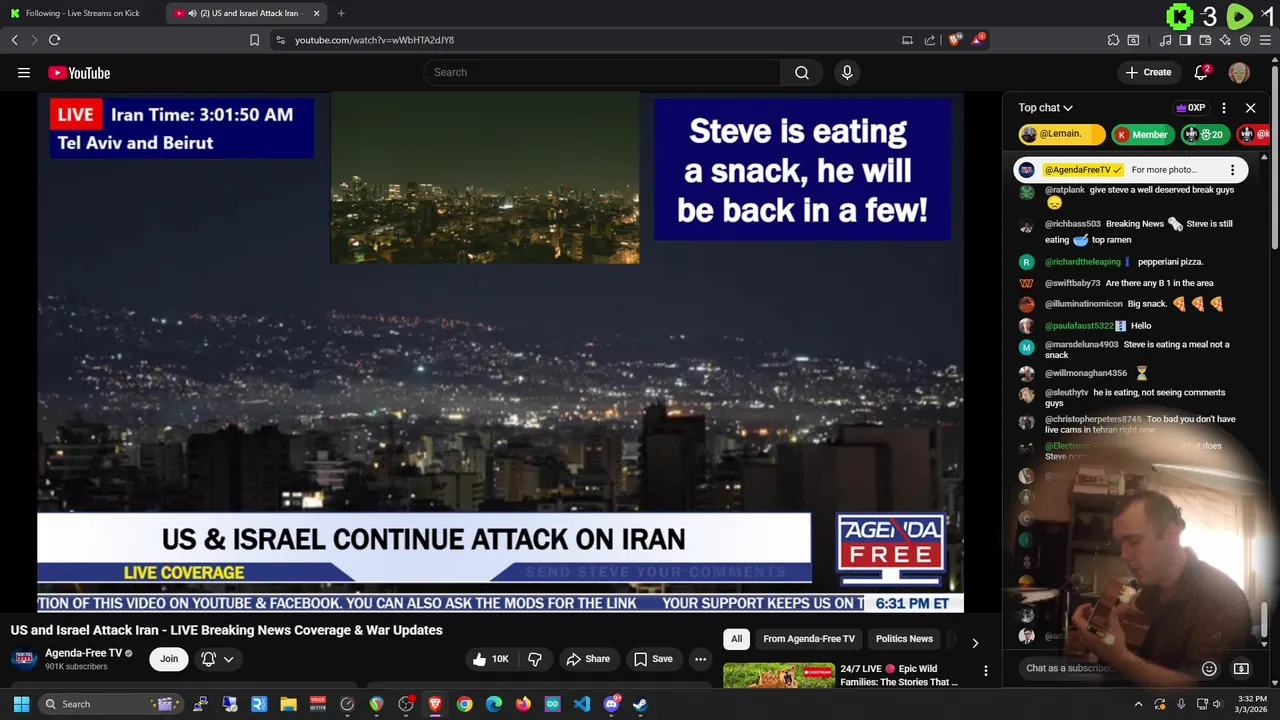Switch to the Kick Following tab
Viewport: 1280px width, 720px height.
83,13
